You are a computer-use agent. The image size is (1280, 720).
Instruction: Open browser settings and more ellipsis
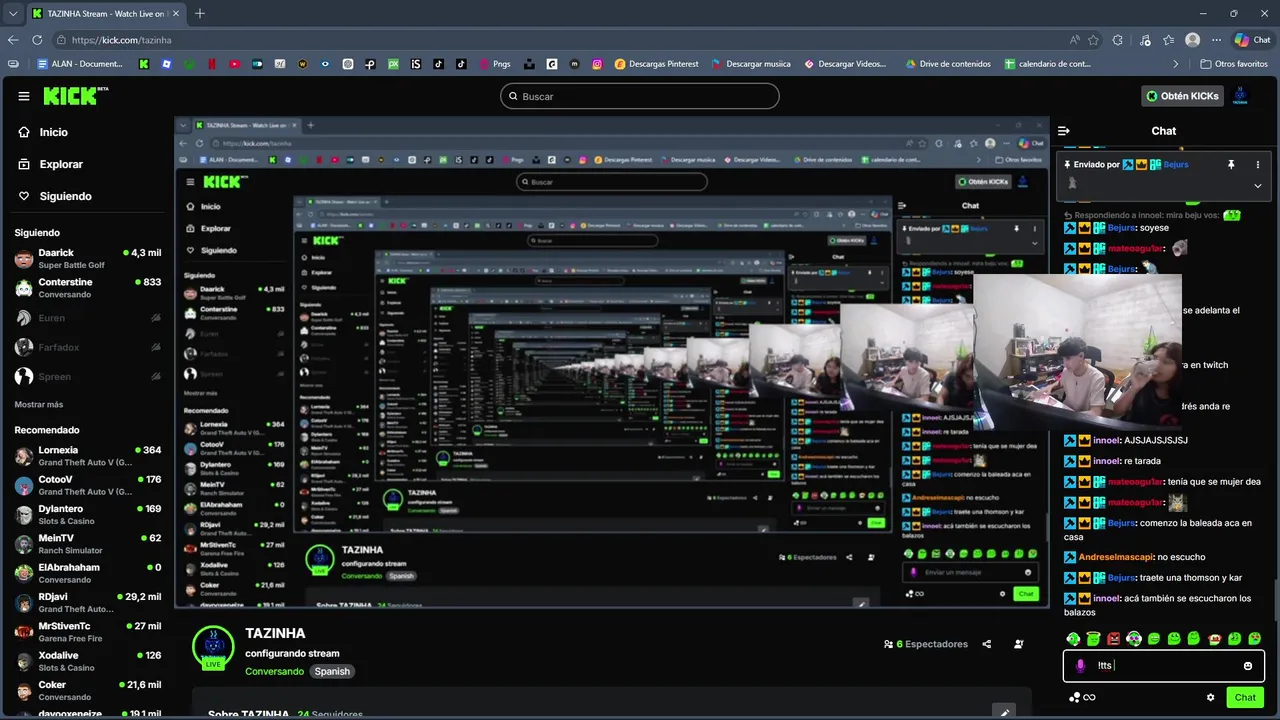pos(1217,40)
